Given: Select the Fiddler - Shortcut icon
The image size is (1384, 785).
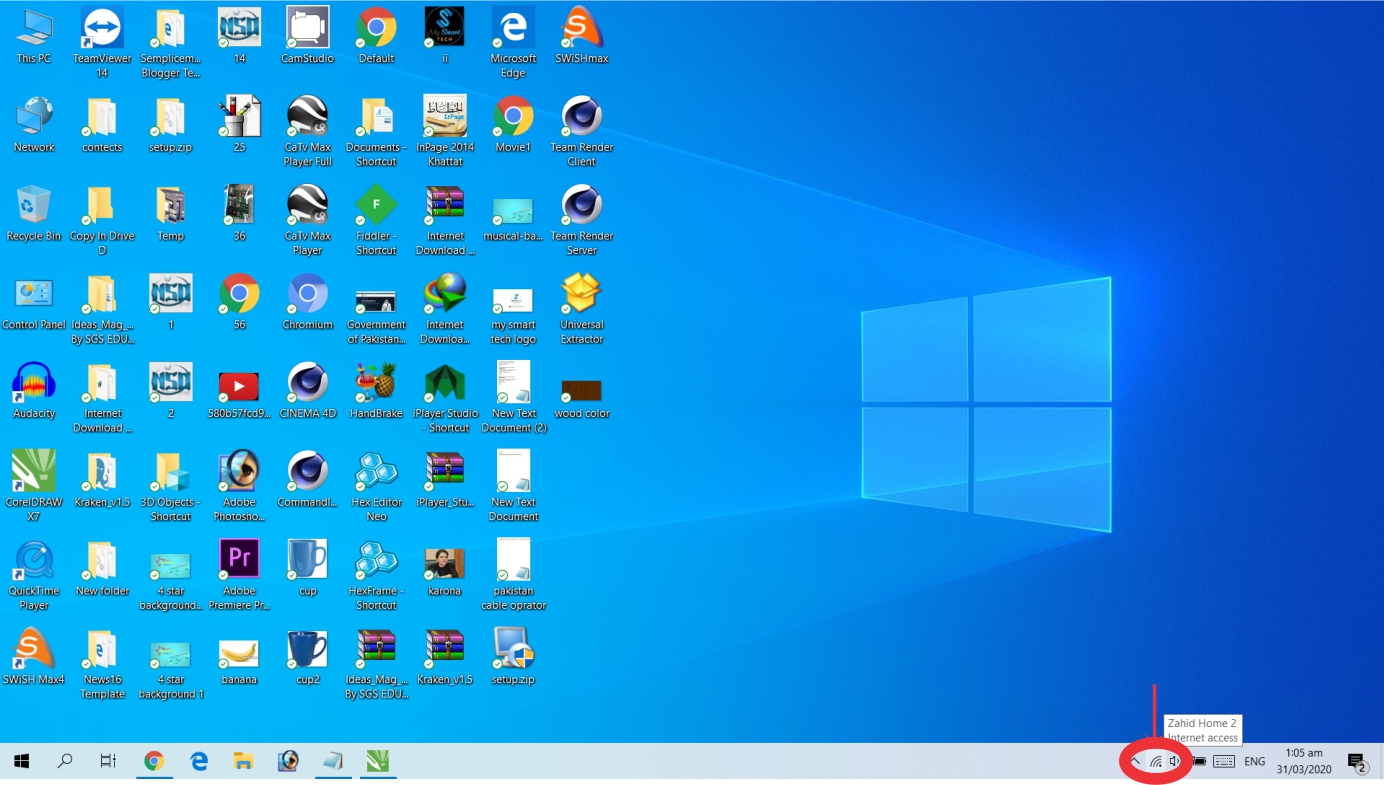Looking at the screenshot, I should click(376, 221).
